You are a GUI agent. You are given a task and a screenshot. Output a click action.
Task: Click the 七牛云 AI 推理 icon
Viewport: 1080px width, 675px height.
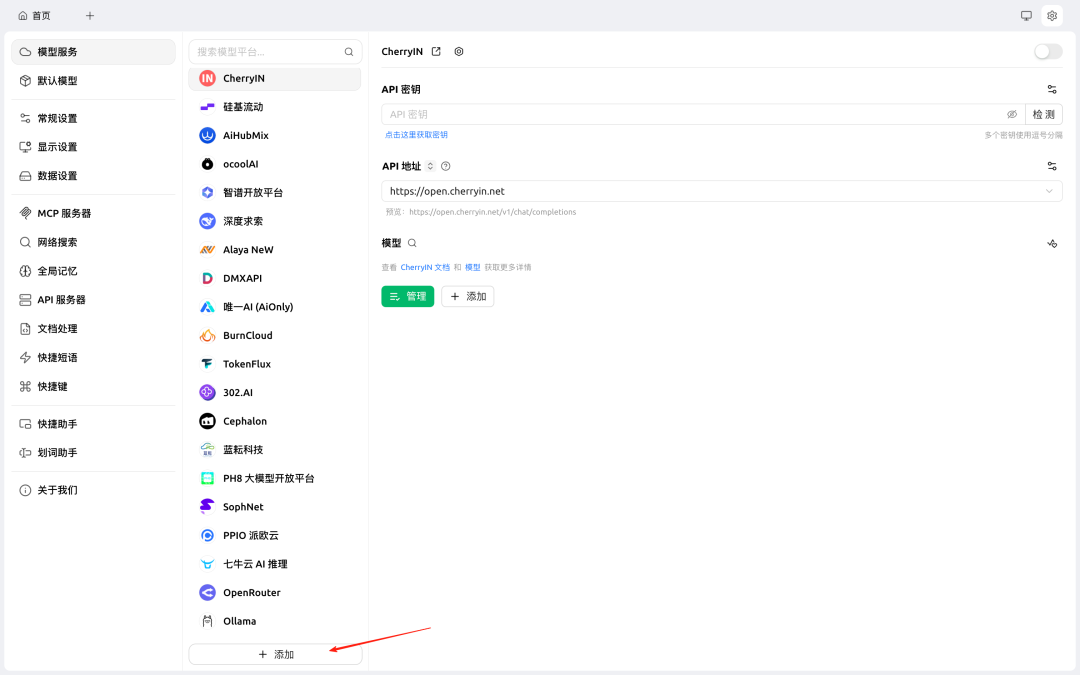(x=207, y=564)
